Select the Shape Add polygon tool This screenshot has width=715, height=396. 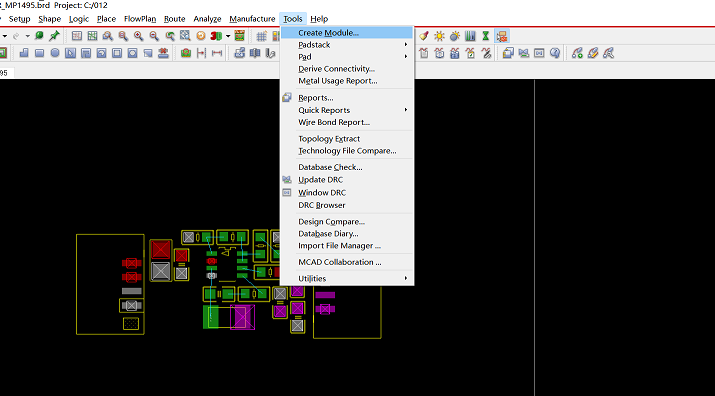click(x=24, y=53)
